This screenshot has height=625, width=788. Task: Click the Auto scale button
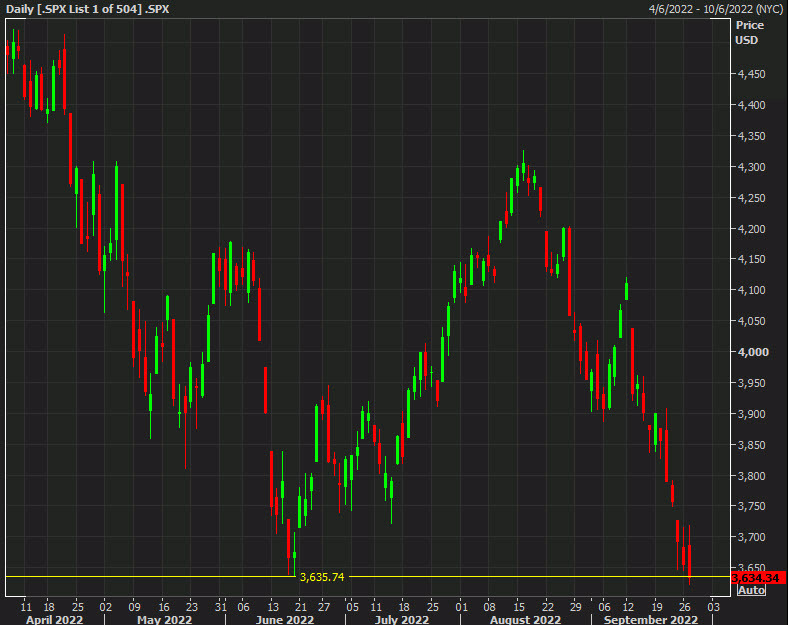(x=751, y=590)
